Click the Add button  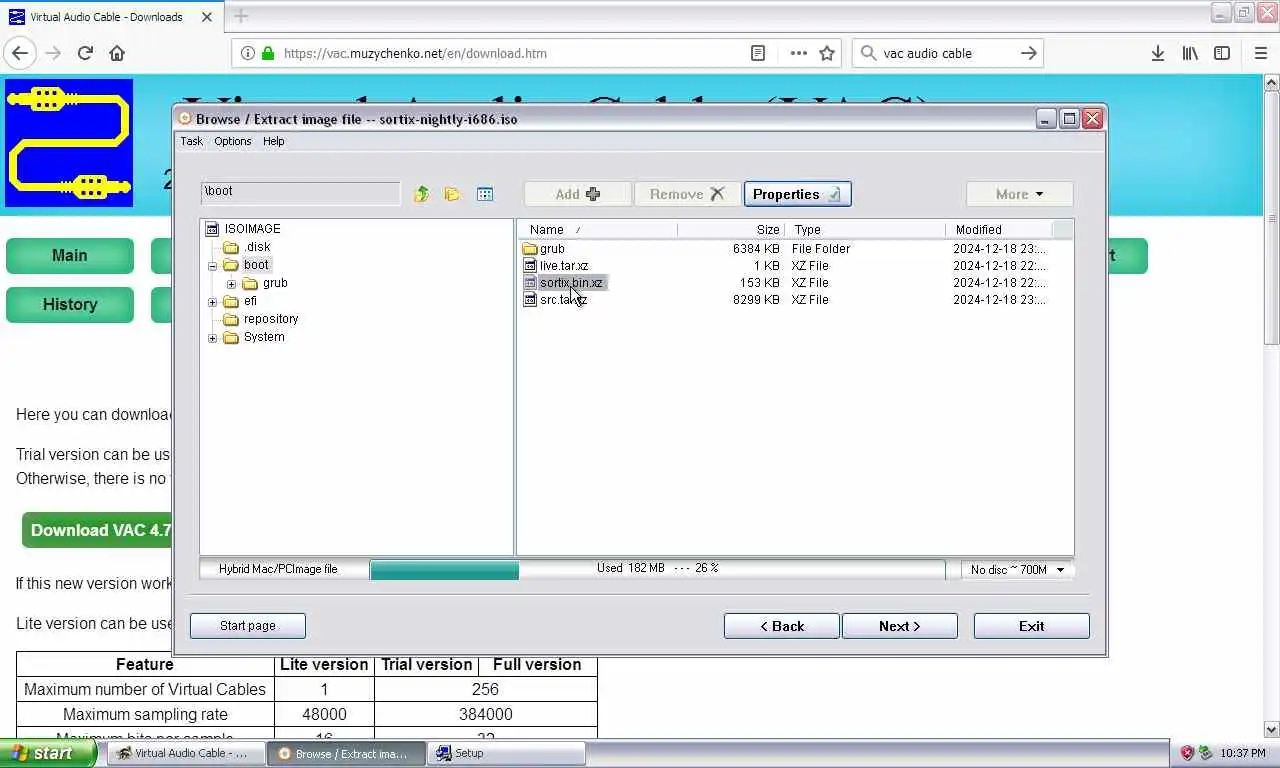click(x=578, y=194)
